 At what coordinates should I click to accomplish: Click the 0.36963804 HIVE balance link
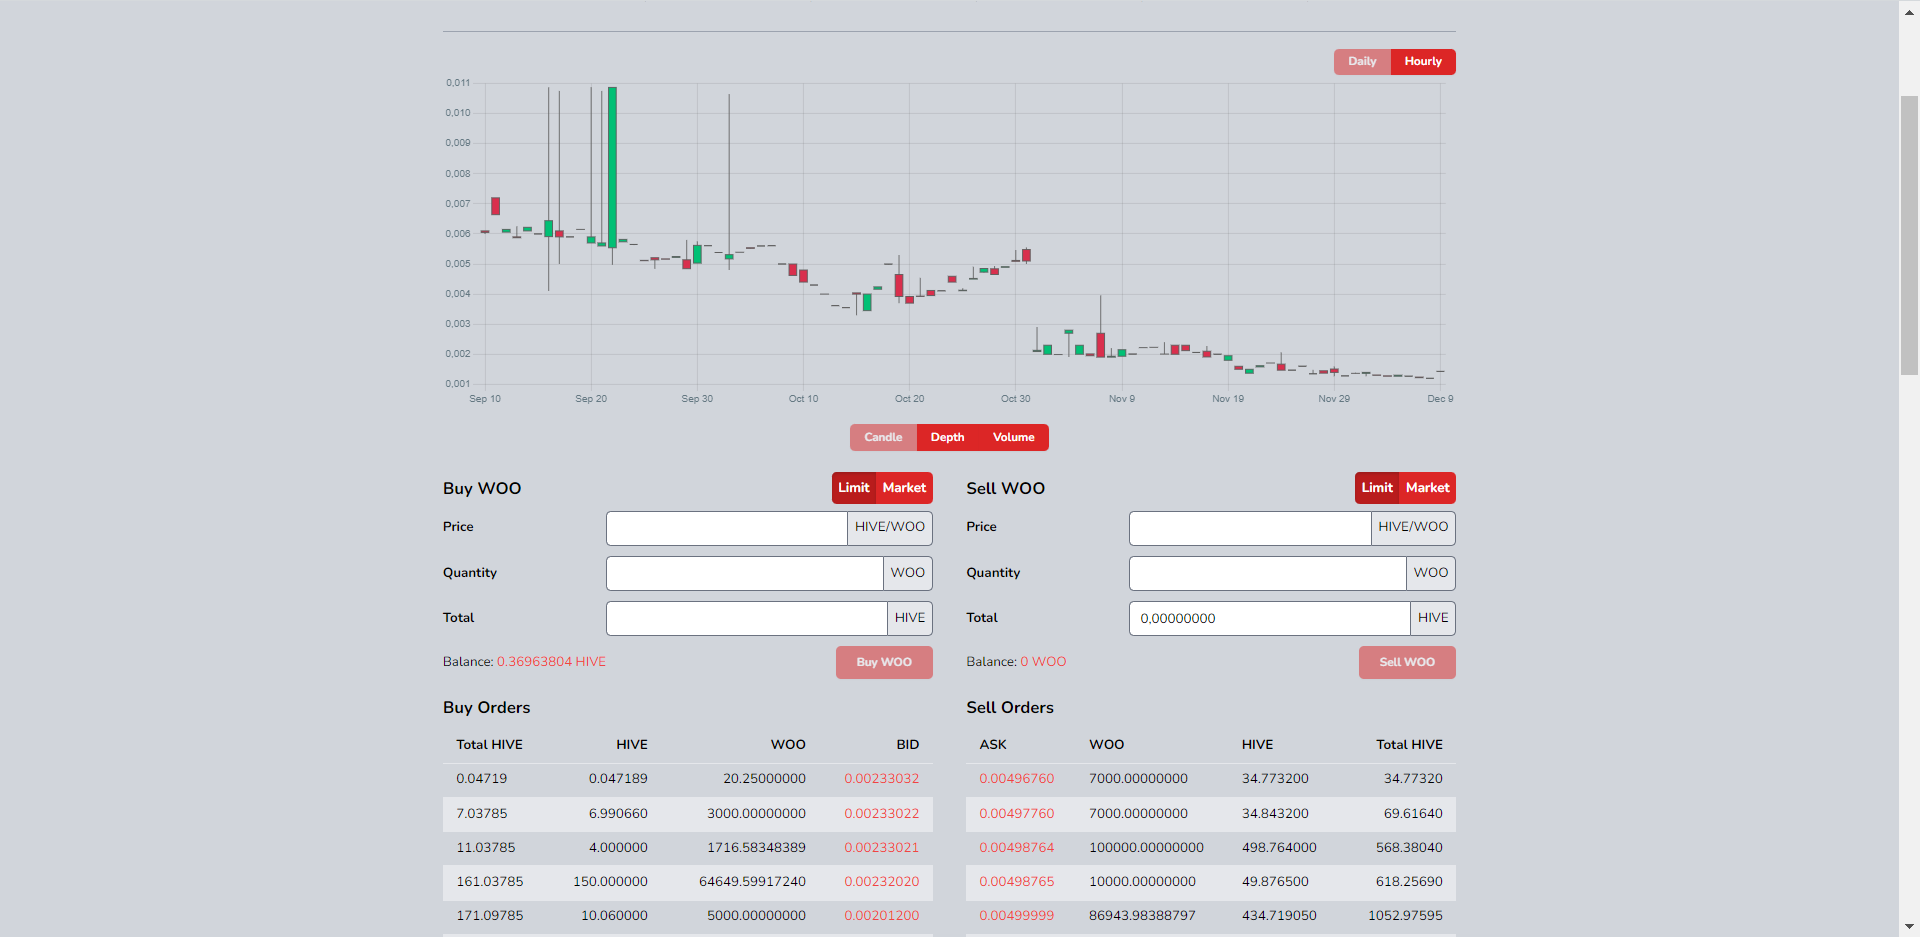coord(551,662)
